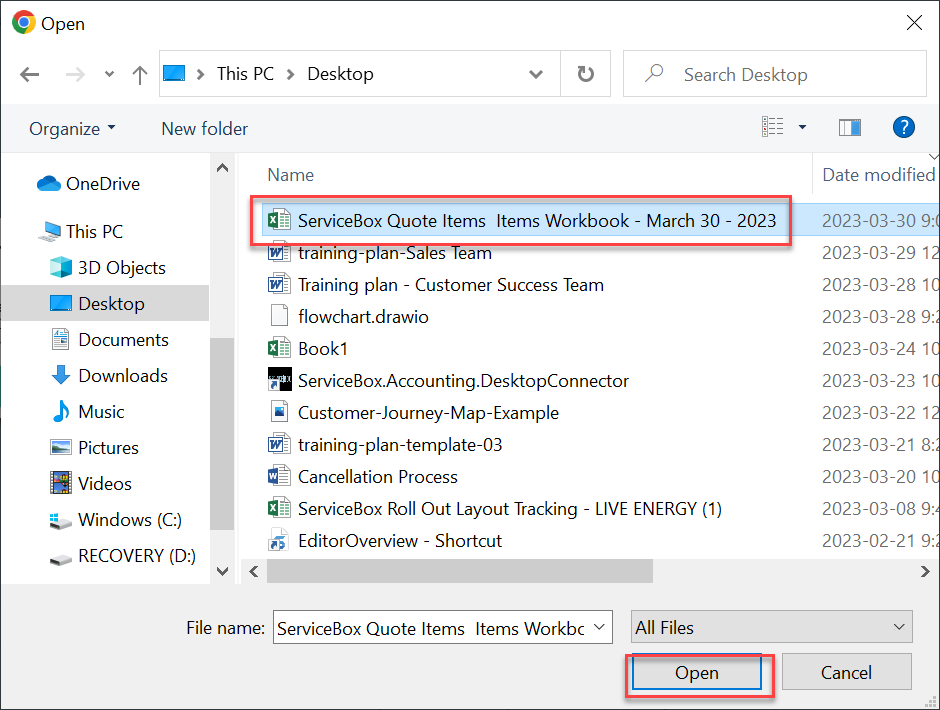Screen dimensions: 940x710
Task: Sort by Date modified column header
Action: click(878, 175)
